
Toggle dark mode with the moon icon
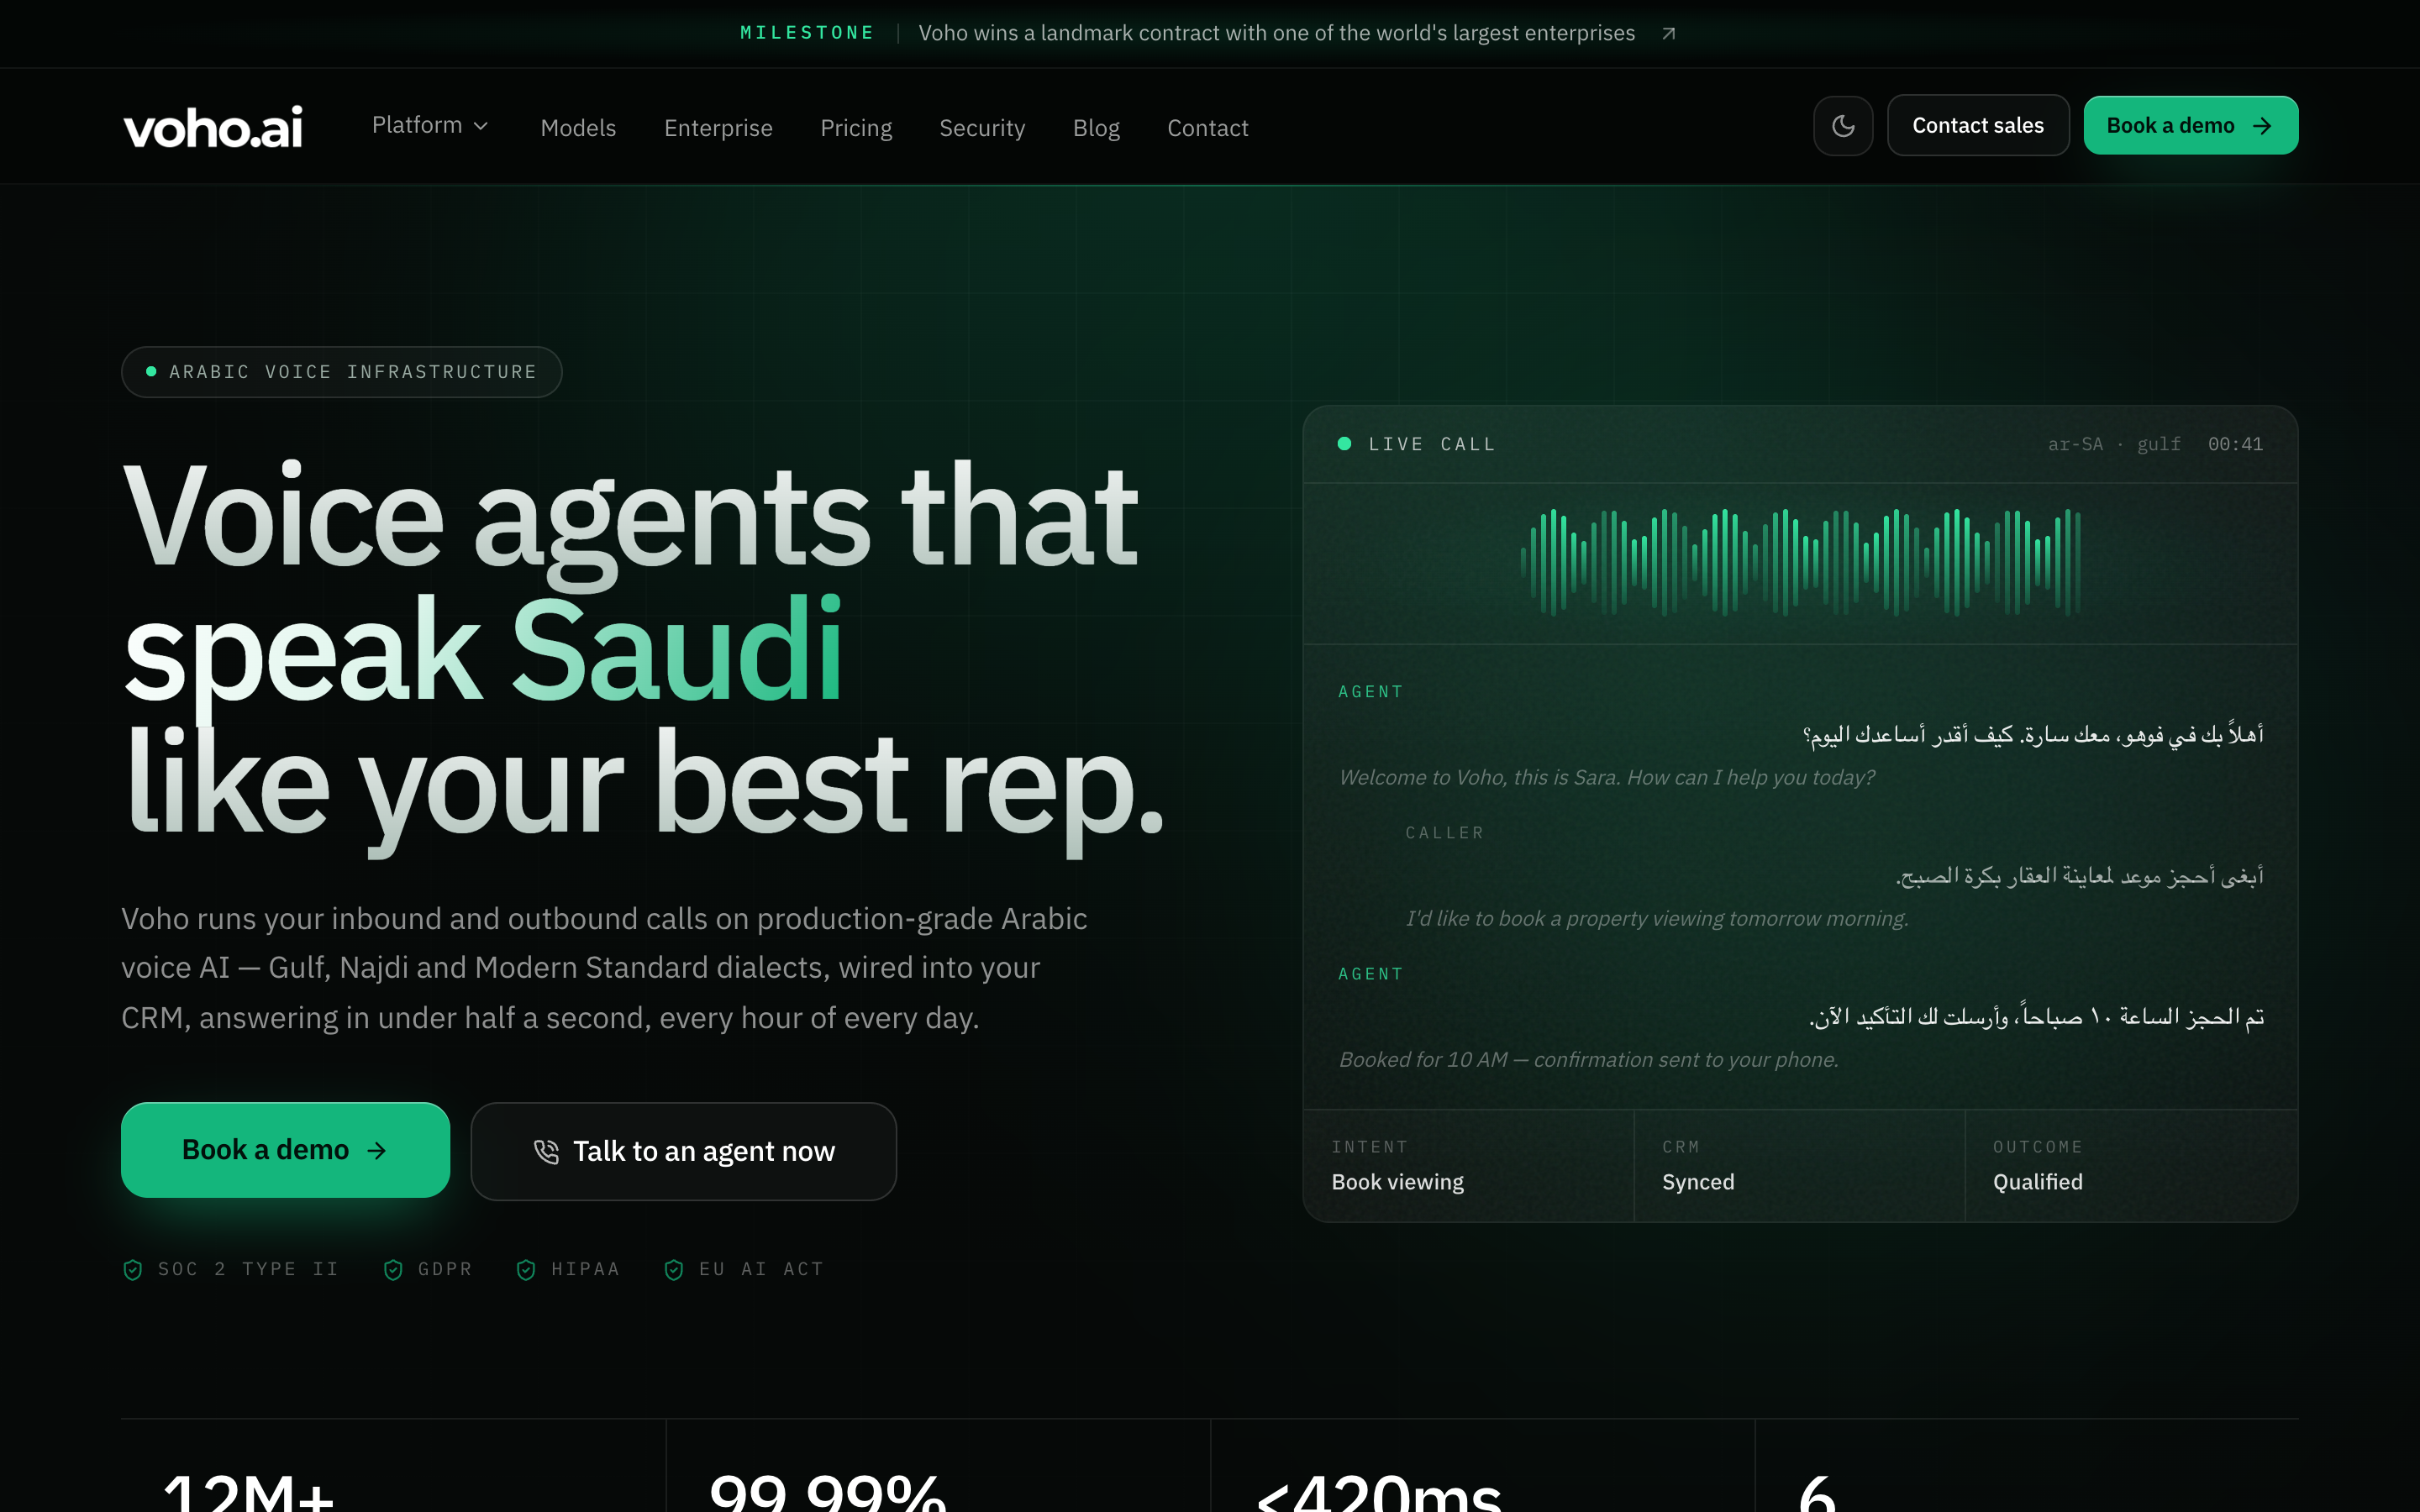coord(1843,126)
